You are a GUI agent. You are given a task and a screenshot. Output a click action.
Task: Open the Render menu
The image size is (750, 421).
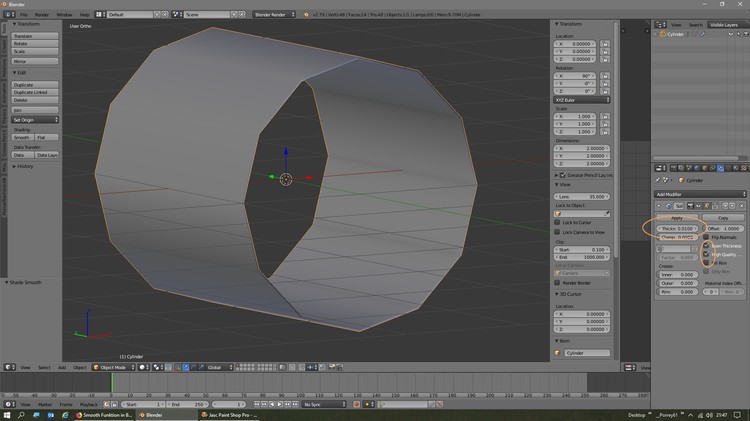click(x=42, y=15)
